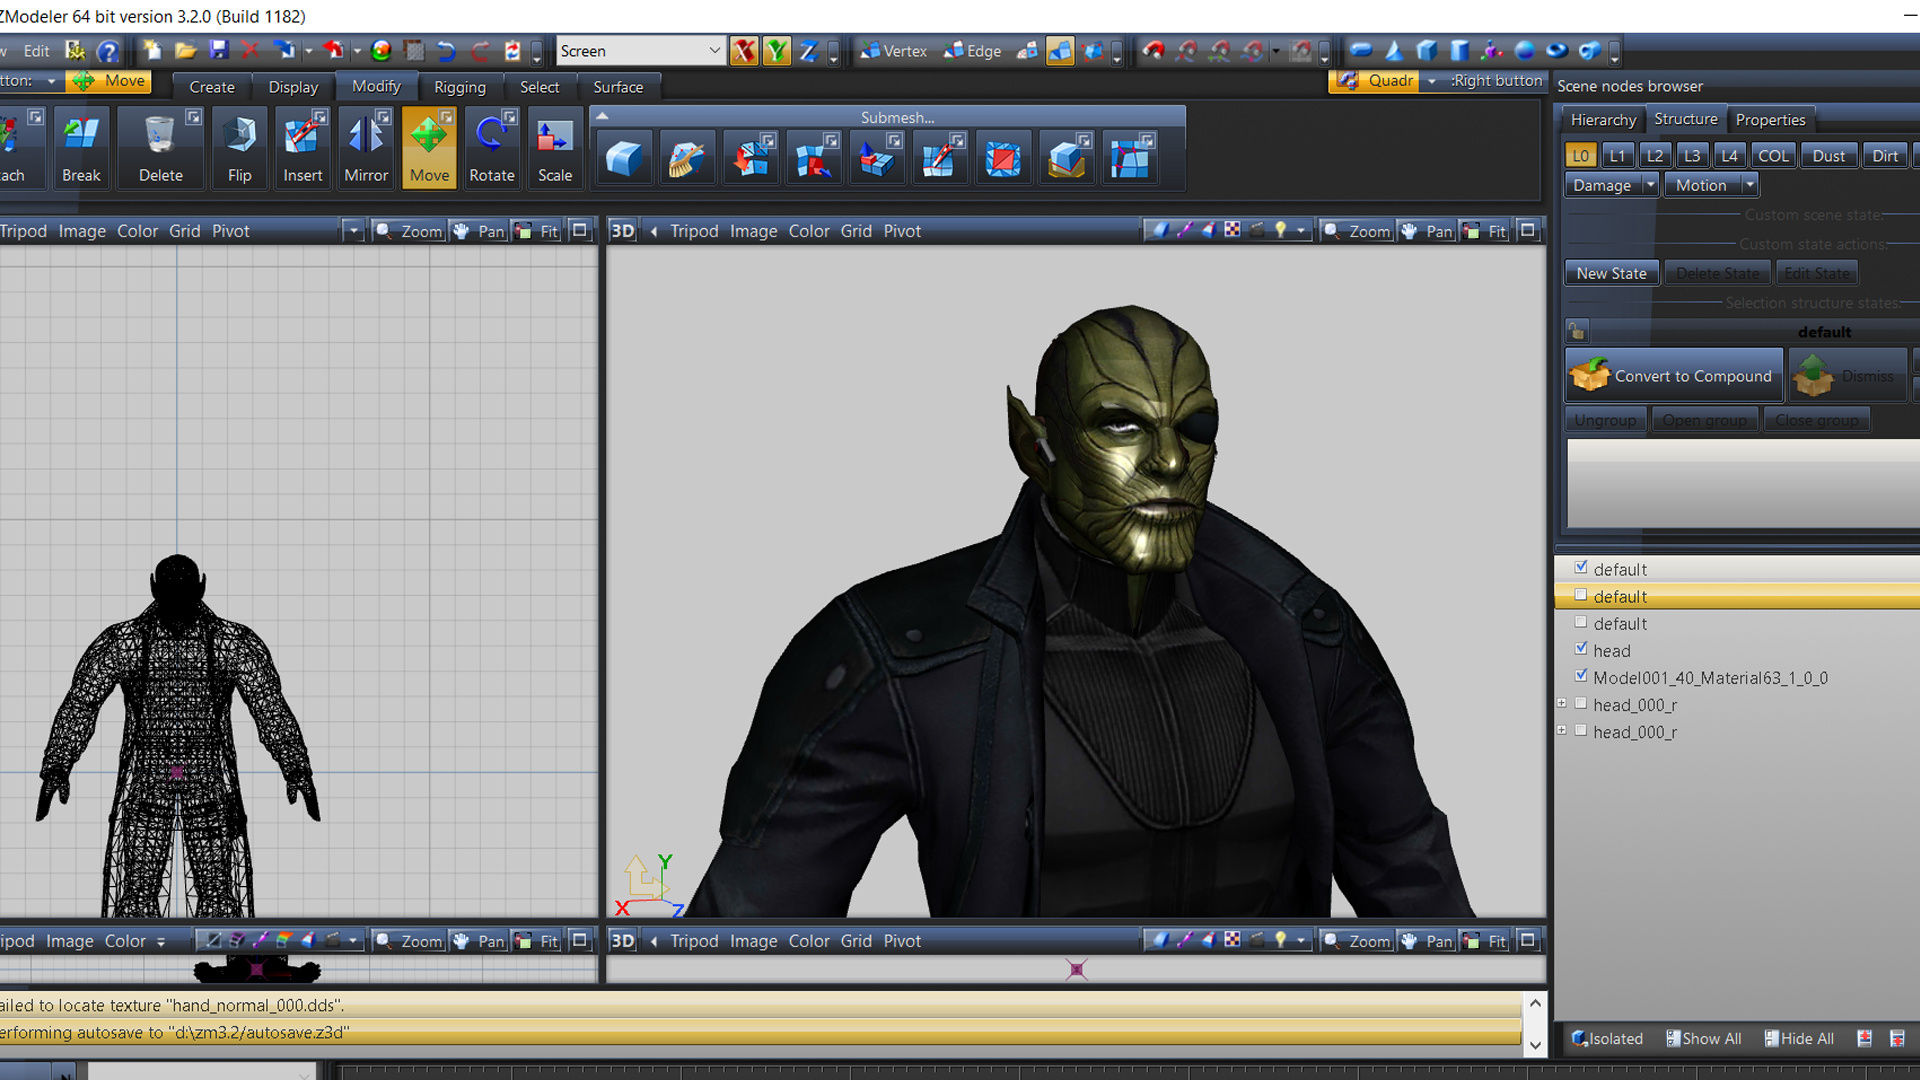
Task: Click the Redo arrow icon
Action: pyautogui.click(x=480, y=50)
